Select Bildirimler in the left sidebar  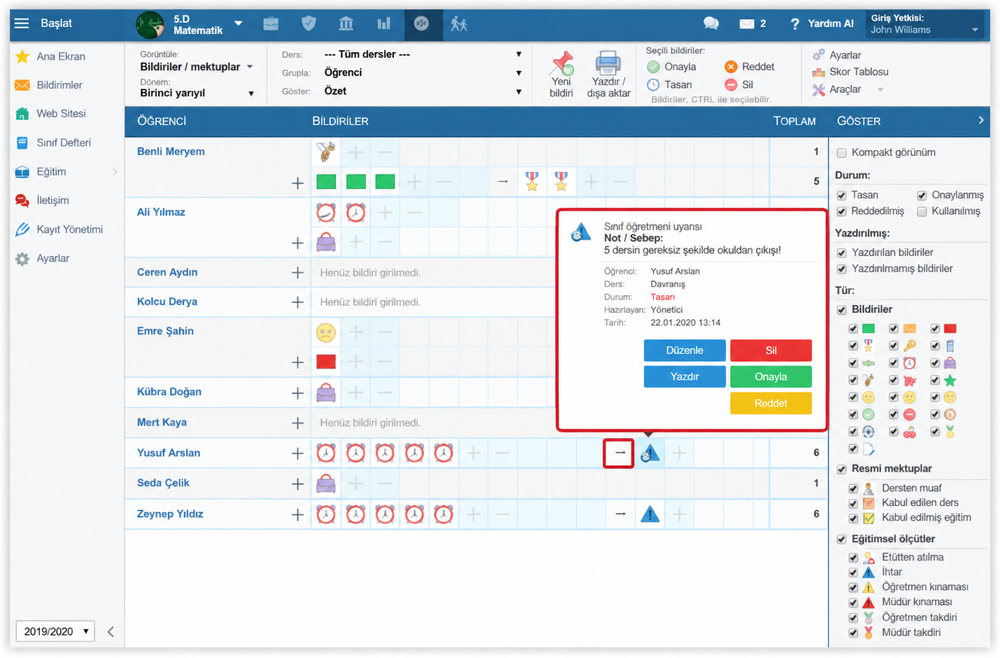[59, 85]
